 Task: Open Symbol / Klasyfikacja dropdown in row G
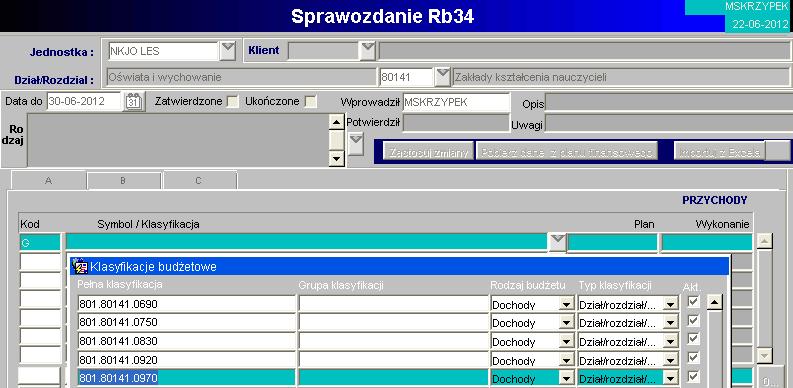(557, 243)
